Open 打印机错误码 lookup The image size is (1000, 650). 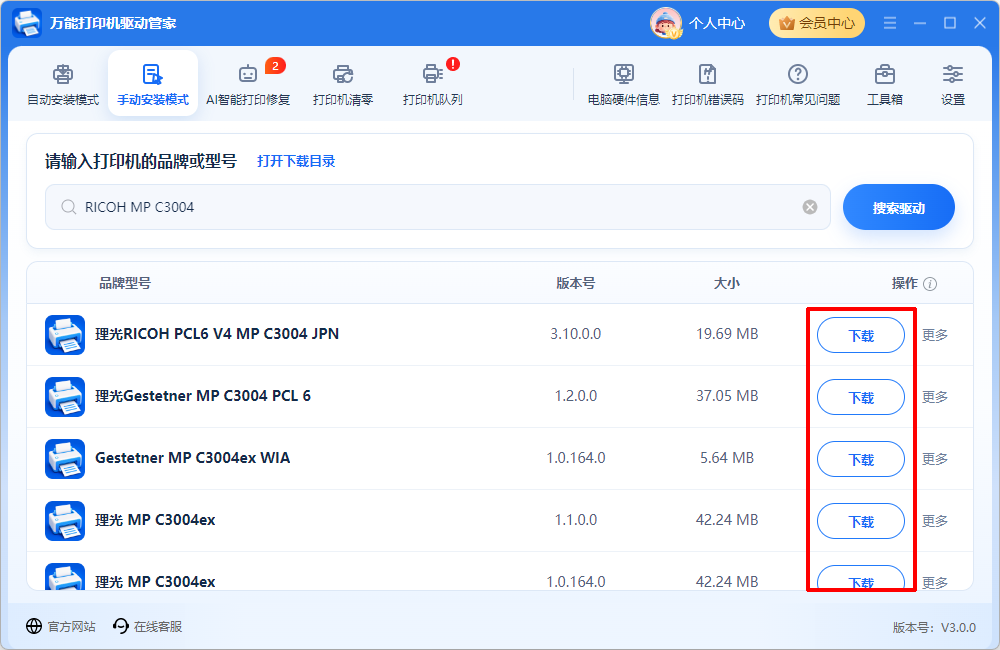(708, 84)
